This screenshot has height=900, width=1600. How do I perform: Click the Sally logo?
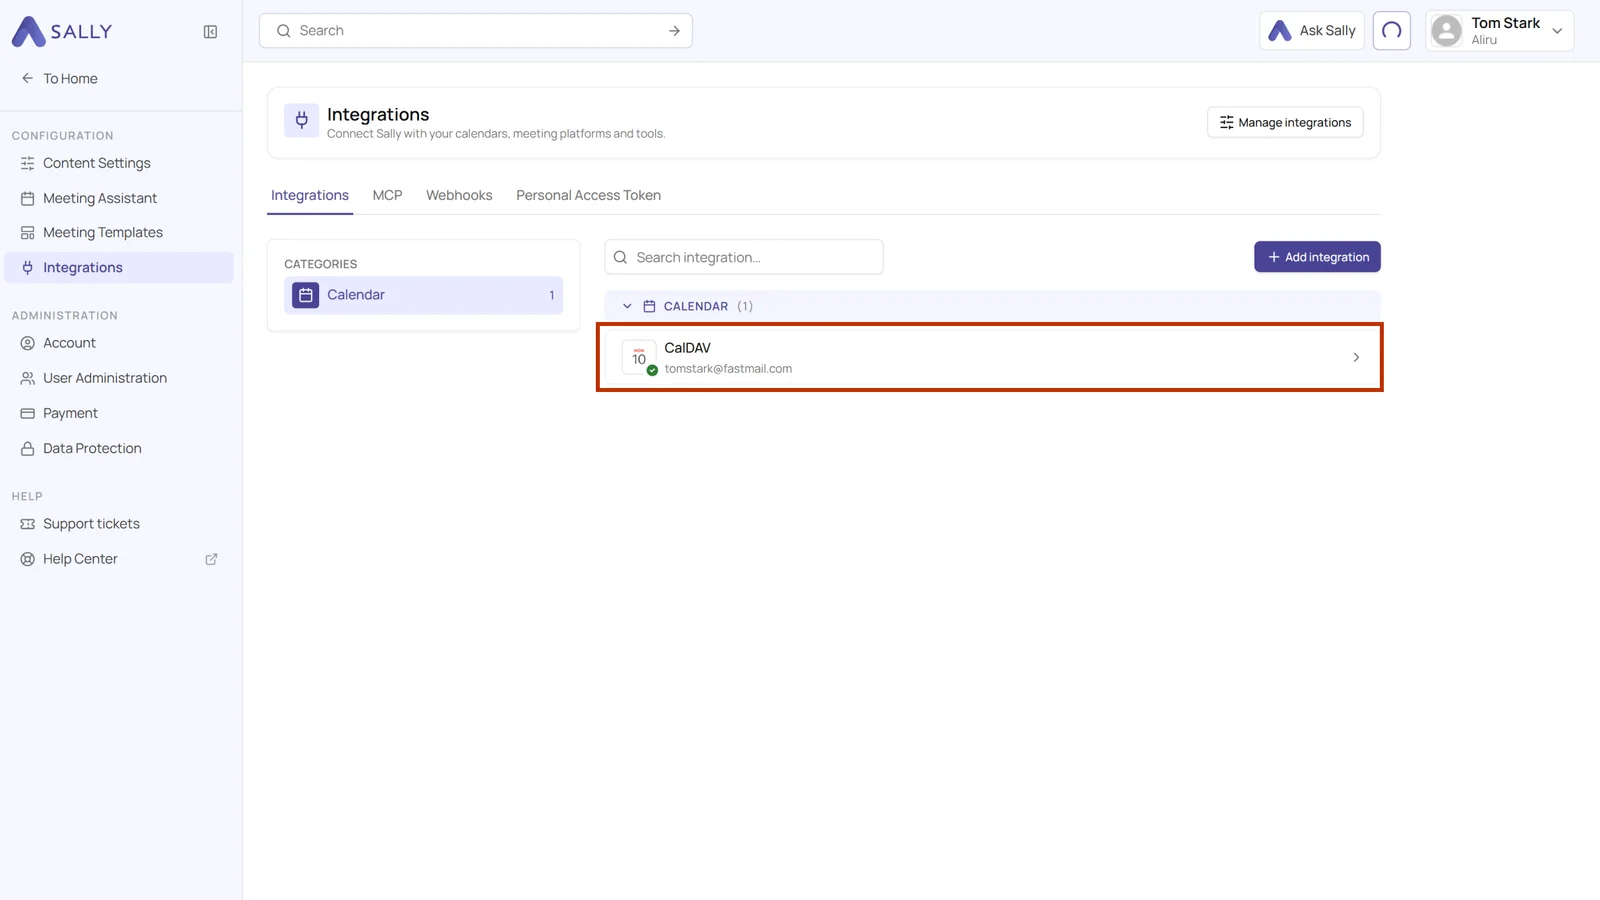click(x=62, y=31)
